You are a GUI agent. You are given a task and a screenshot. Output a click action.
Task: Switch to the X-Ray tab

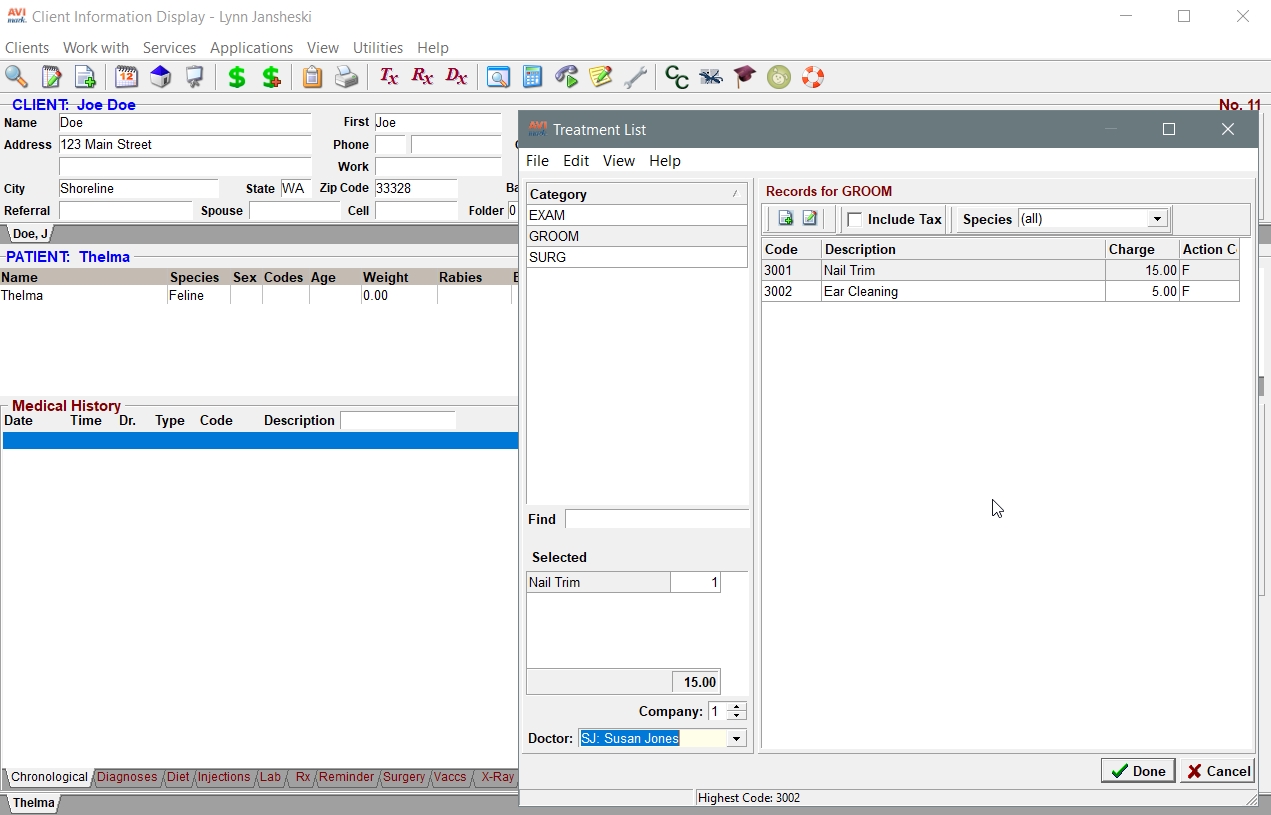497,777
